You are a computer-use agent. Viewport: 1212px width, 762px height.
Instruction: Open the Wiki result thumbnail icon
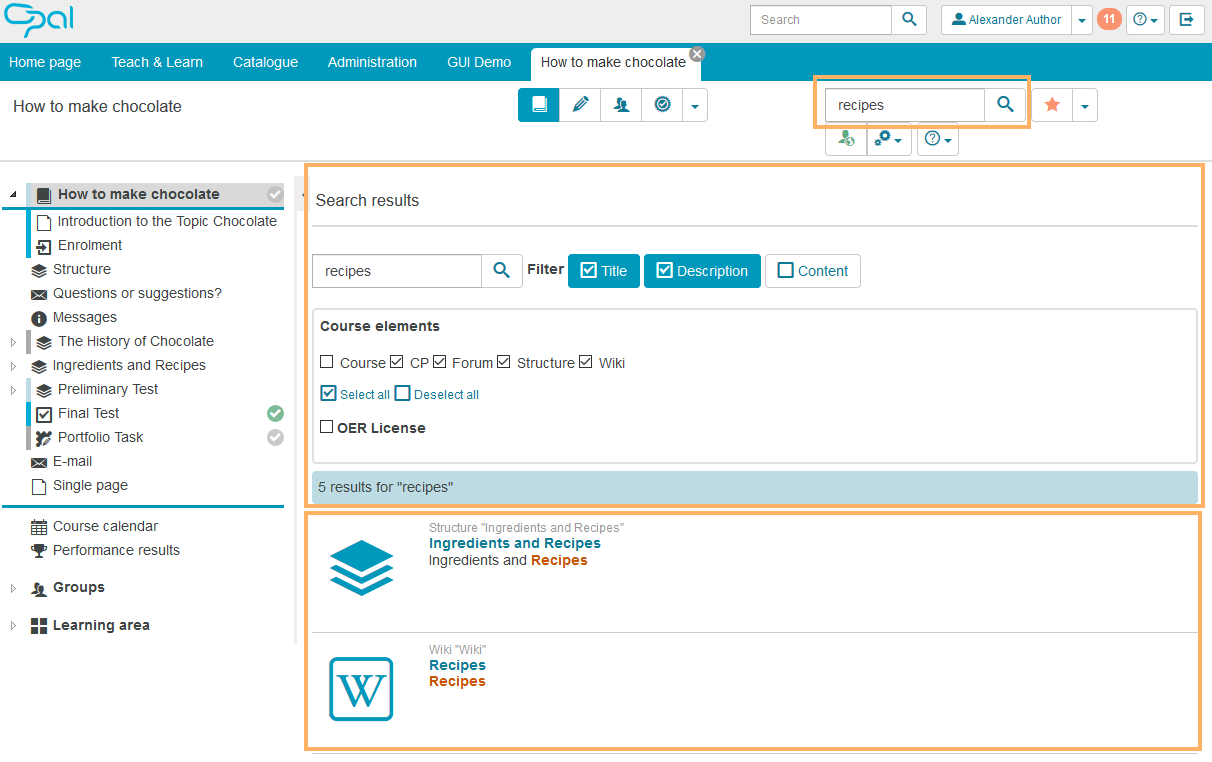[x=361, y=688]
